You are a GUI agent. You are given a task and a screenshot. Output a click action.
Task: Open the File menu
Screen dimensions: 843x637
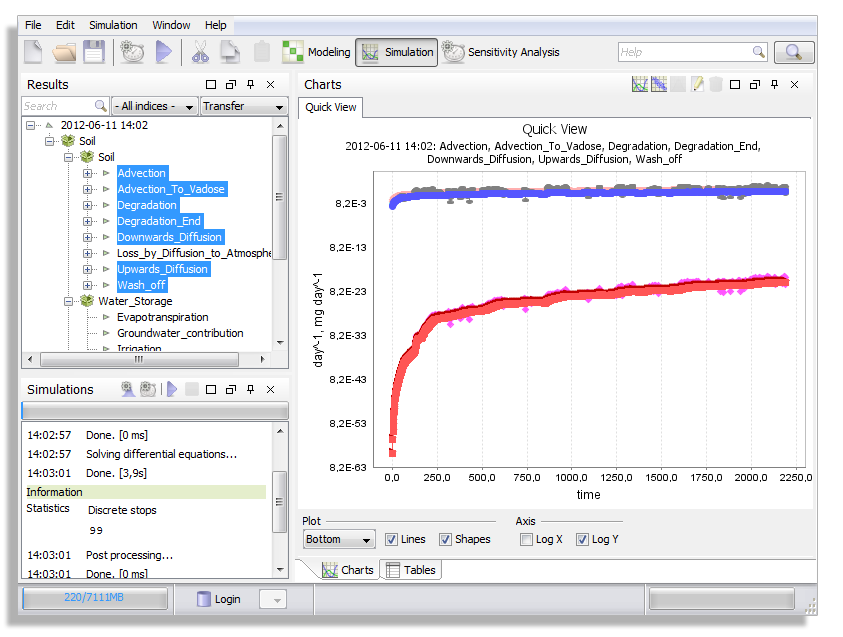33,25
